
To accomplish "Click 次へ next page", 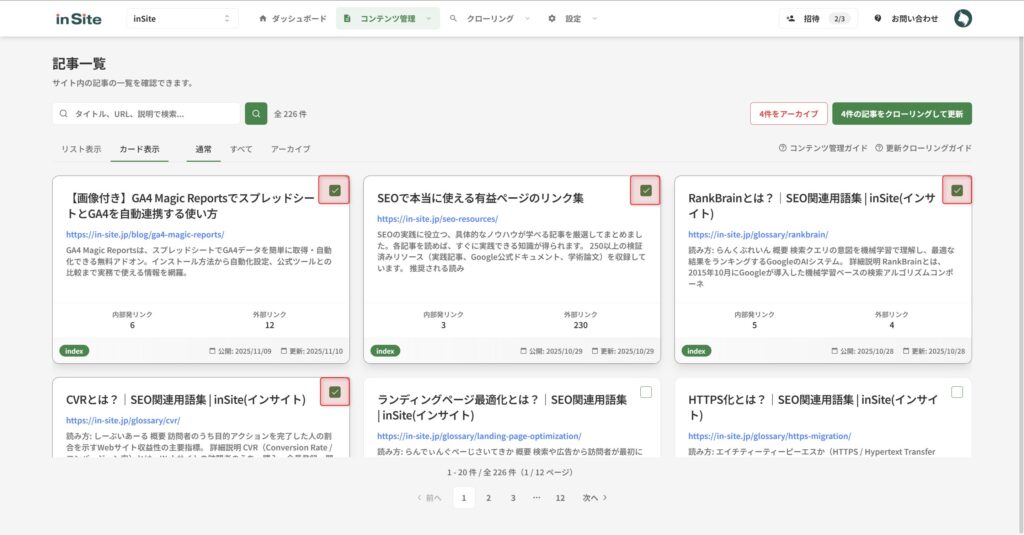I will (x=594, y=498).
